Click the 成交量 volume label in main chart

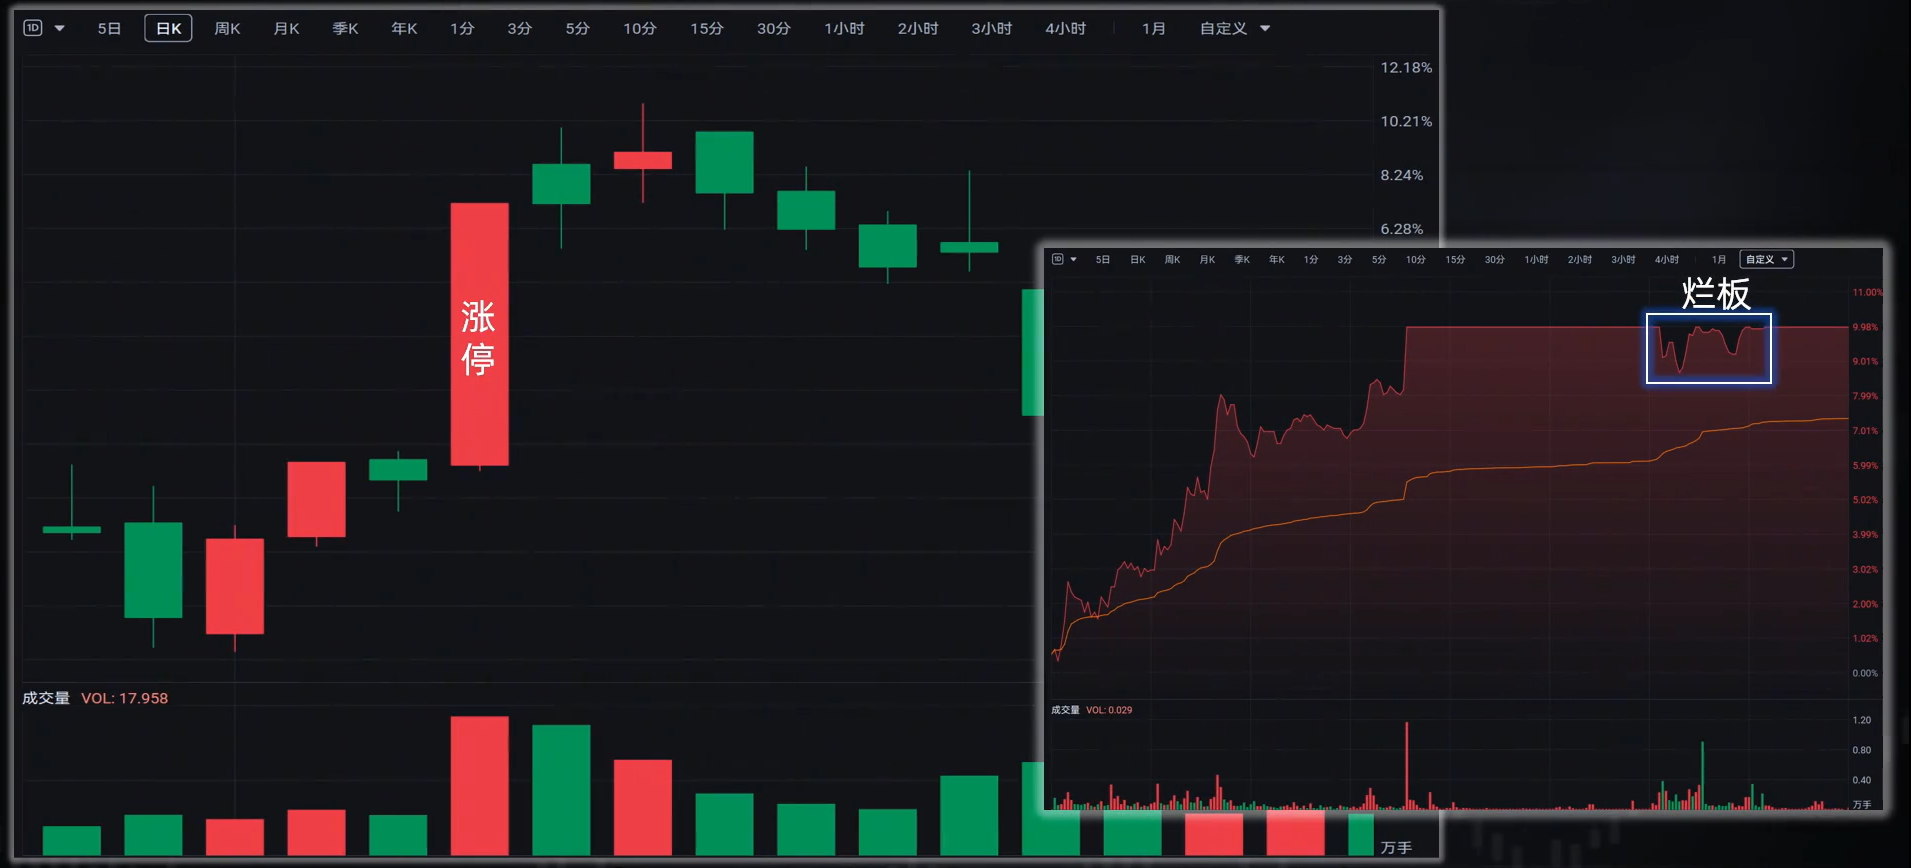pyautogui.click(x=46, y=698)
